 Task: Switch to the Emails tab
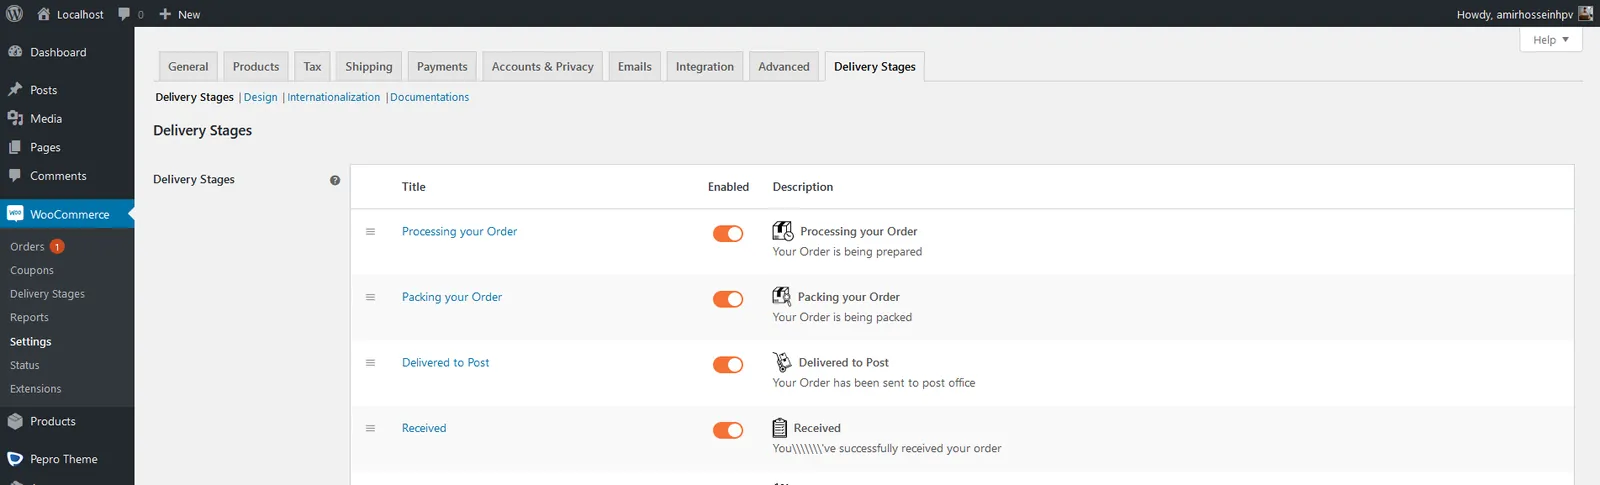pos(635,66)
